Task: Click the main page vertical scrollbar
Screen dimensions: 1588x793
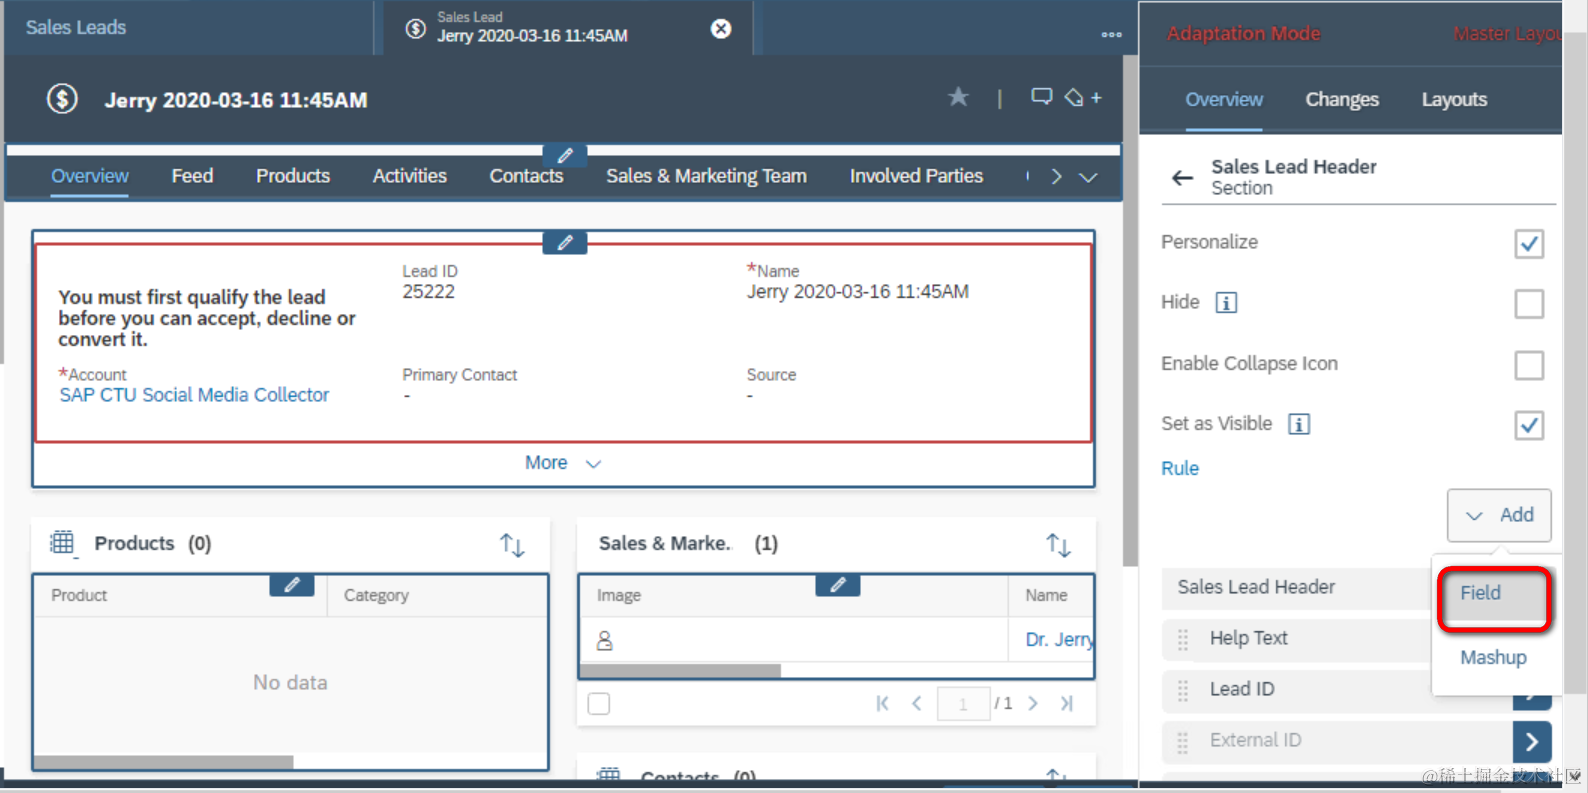Action: [x=1130, y=310]
